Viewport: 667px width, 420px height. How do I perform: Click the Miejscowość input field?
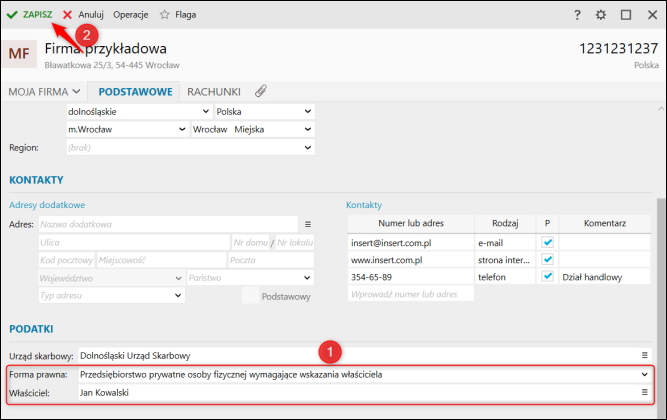point(162,260)
